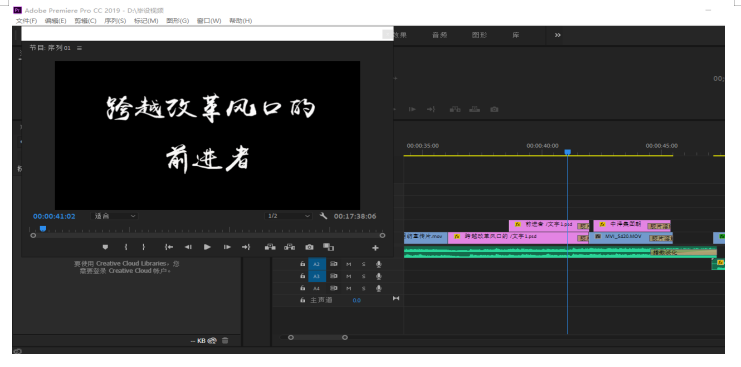The height and width of the screenshot is (367, 741).
Task: Open the 序列(S) menu
Action: point(115,21)
